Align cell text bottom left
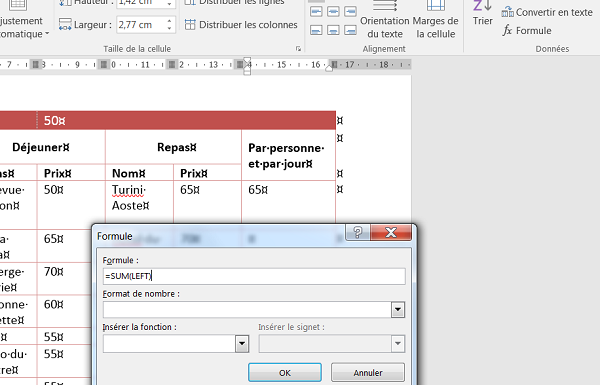 pos(316,30)
